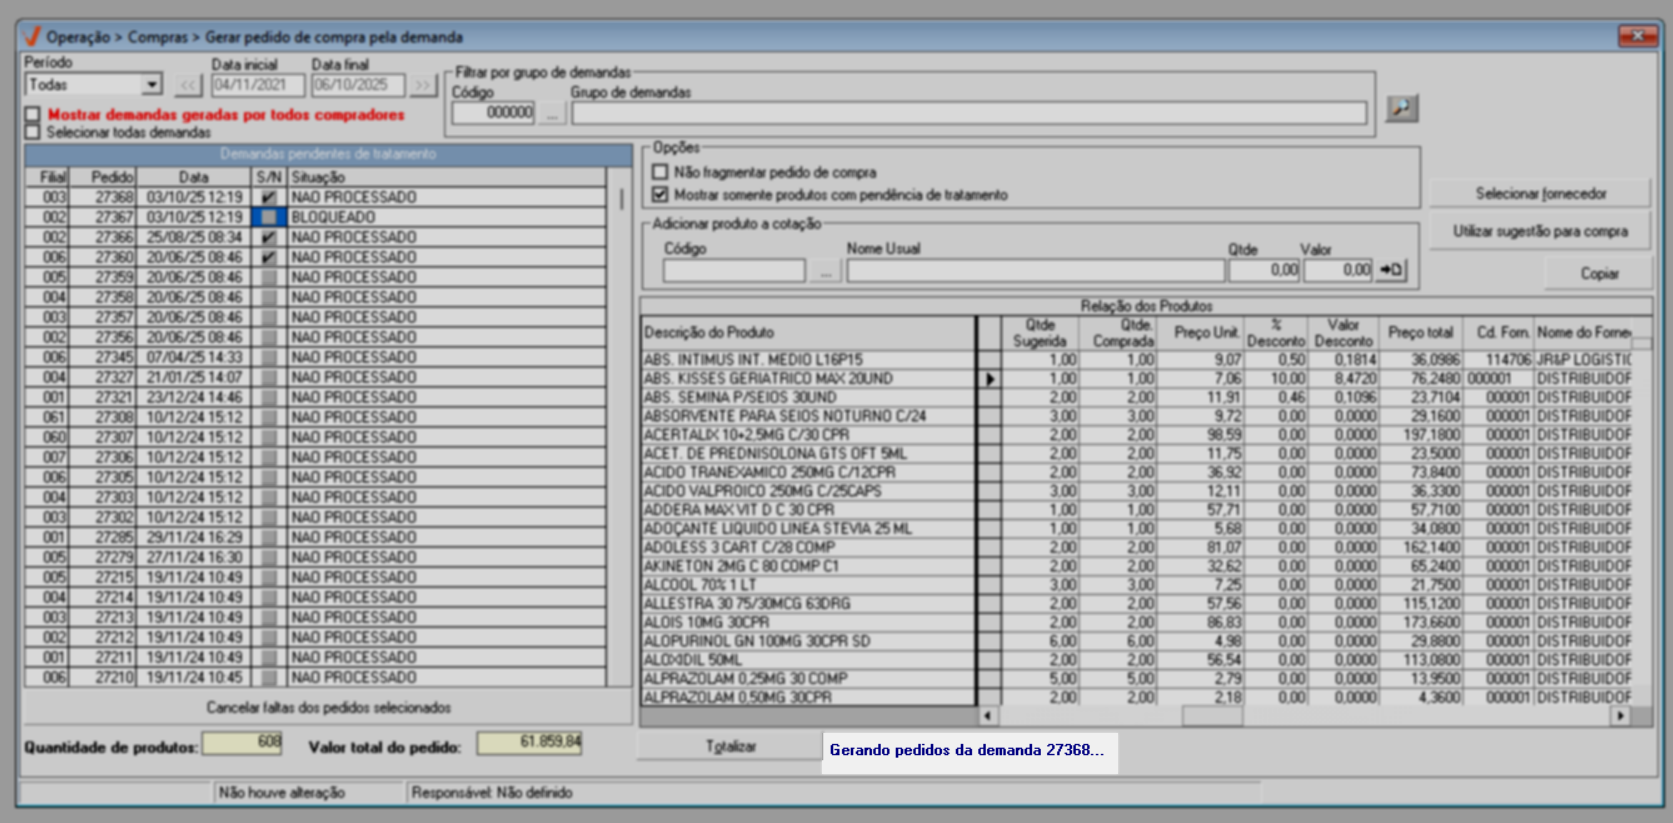This screenshot has height=823, width=1673.
Task: Click the Nome Usual input field
Action: 1034,271
